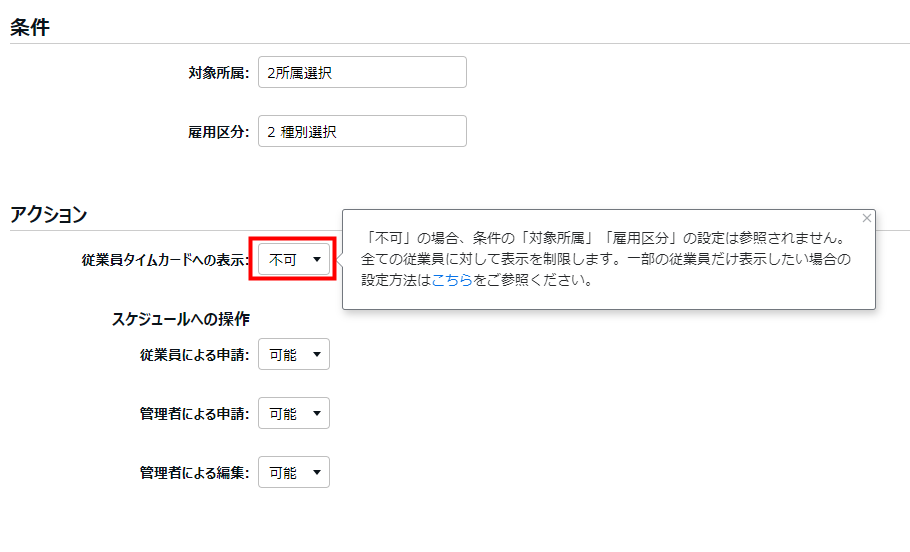Click the tooltip's first line of text
This screenshot has width=910, height=552.
pyautogui.click(x=605, y=240)
